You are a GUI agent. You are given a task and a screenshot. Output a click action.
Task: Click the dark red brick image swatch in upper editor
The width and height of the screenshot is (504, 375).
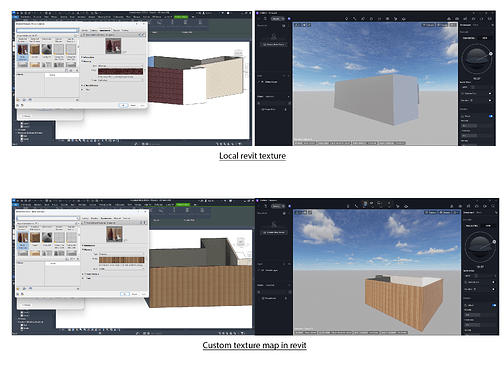pyautogui.click(x=121, y=71)
